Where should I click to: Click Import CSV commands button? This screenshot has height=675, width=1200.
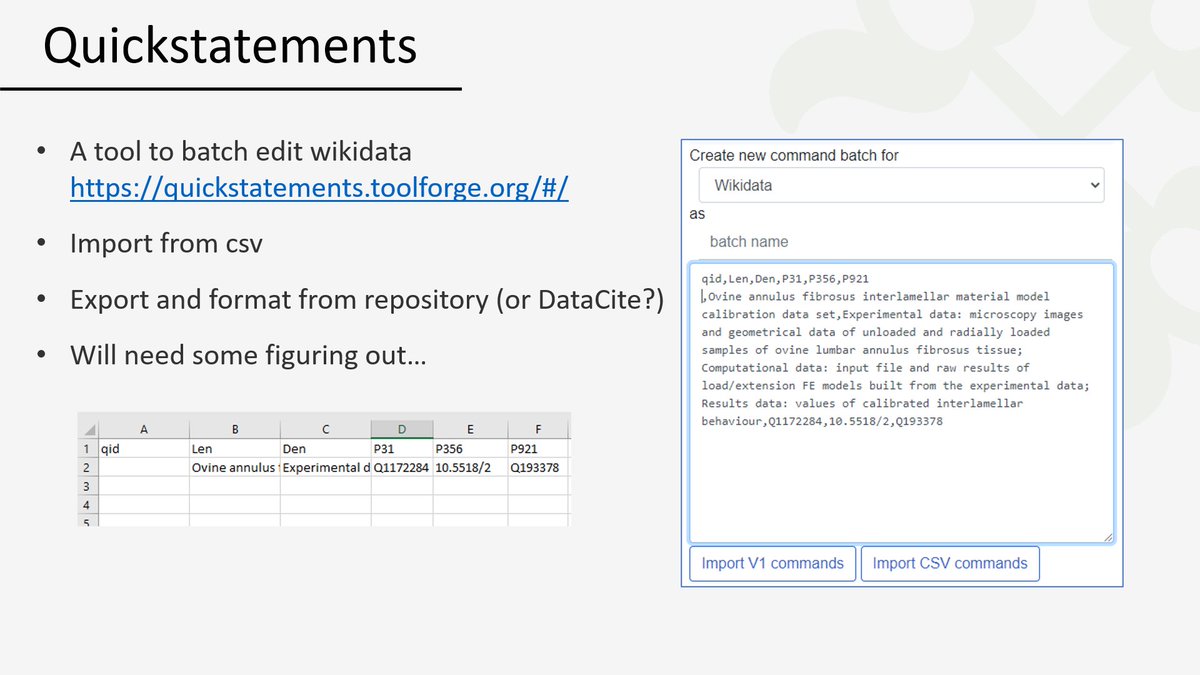pos(950,563)
